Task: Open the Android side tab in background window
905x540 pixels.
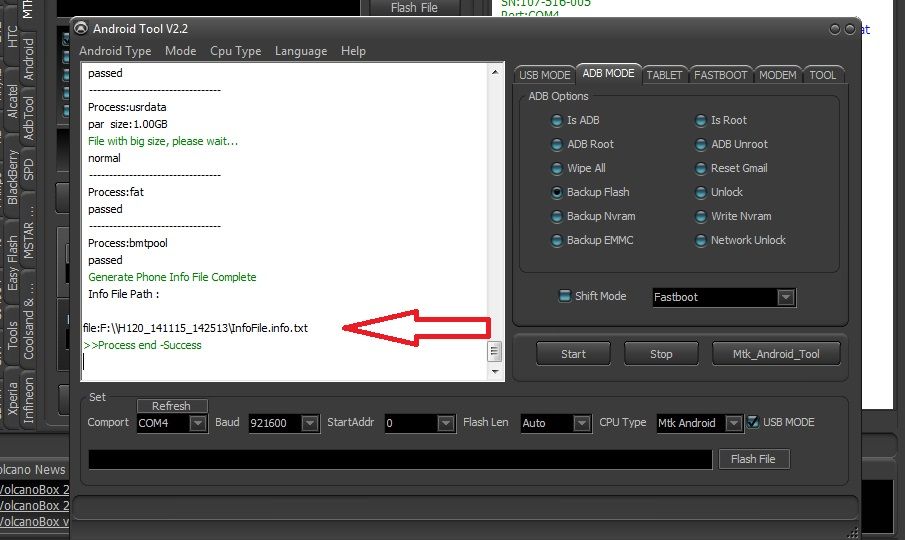Action: click(x=28, y=59)
